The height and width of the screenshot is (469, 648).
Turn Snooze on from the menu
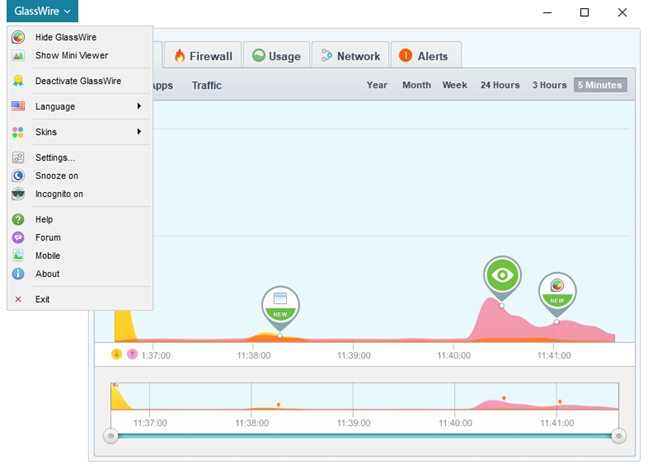tap(80, 176)
